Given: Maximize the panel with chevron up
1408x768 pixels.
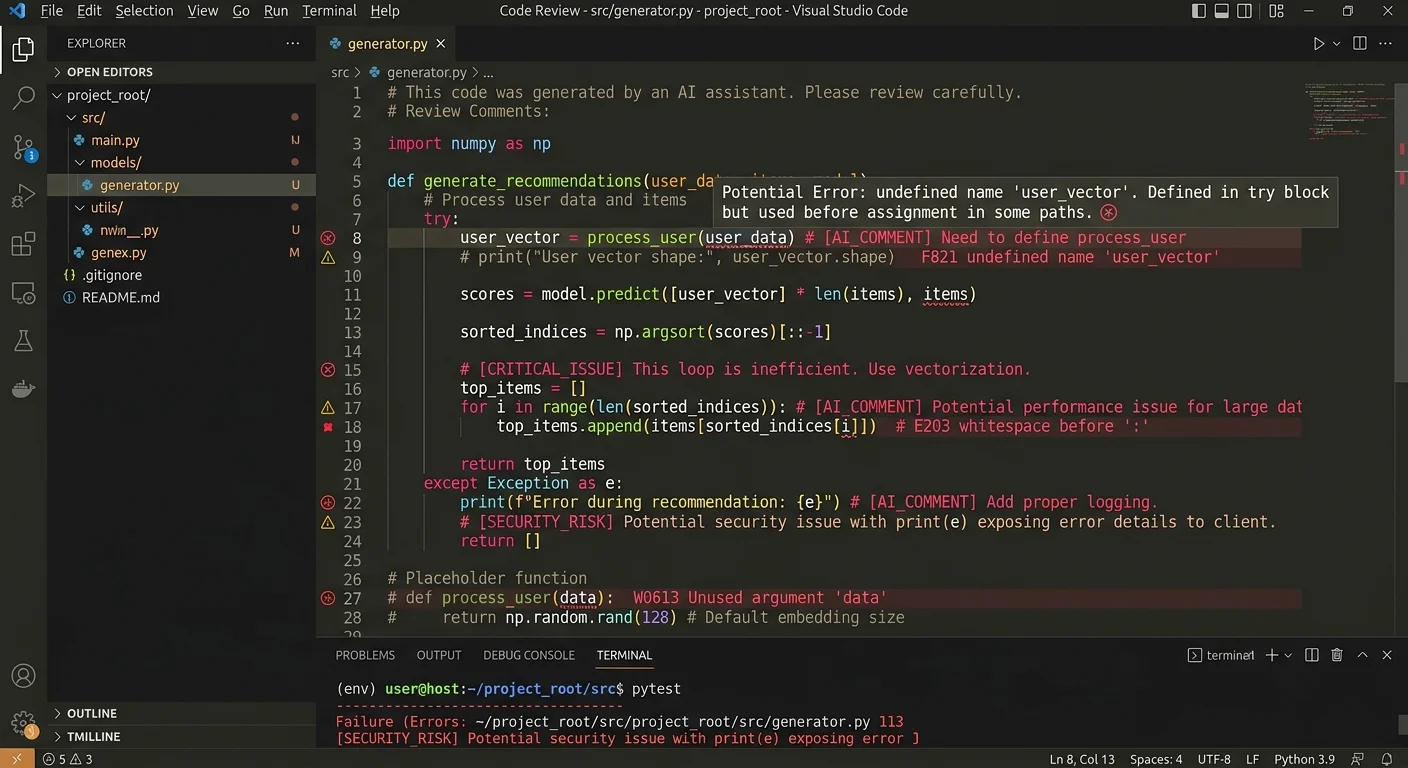Looking at the screenshot, I should (x=1363, y=655).
